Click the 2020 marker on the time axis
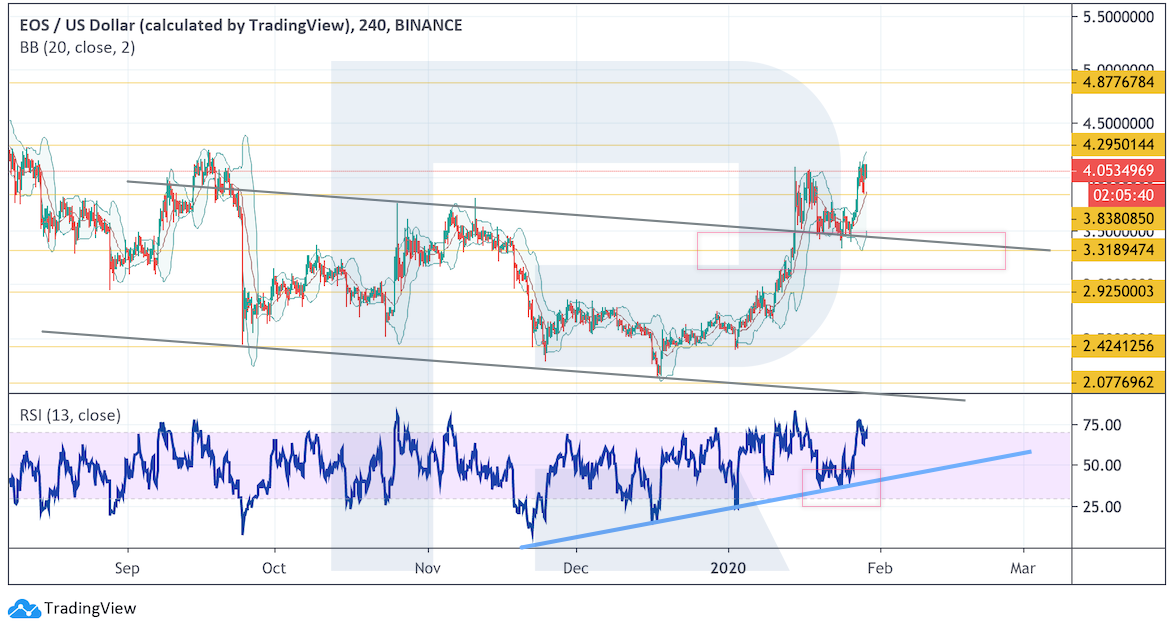This screenshot has width=1174, height=632. tap(729, 568)
